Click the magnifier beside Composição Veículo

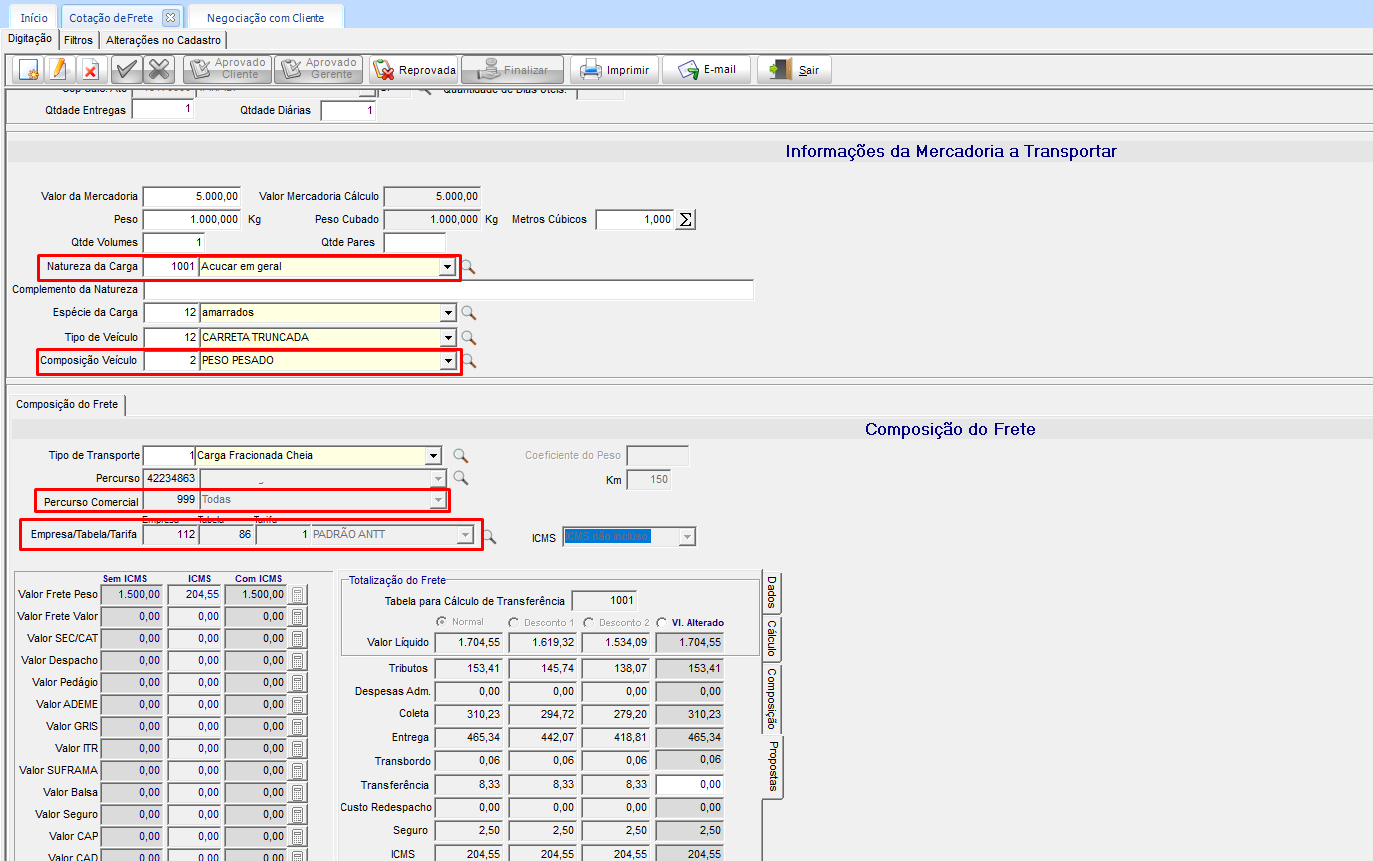coord(468,360)
